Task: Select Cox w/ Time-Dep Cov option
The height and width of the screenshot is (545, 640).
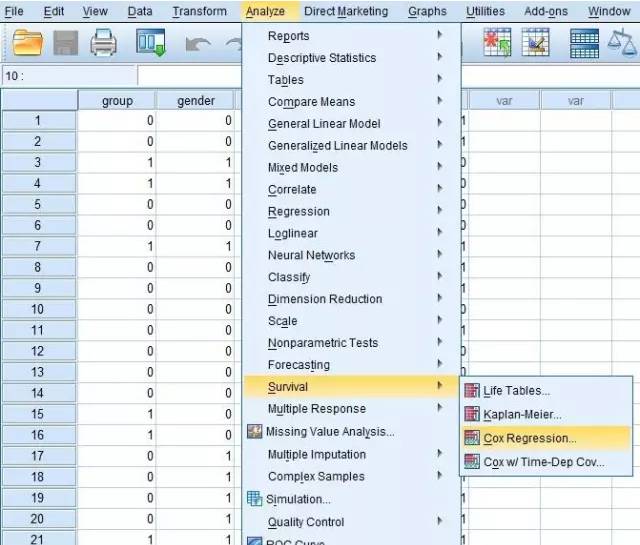Action: pos(543,462)
